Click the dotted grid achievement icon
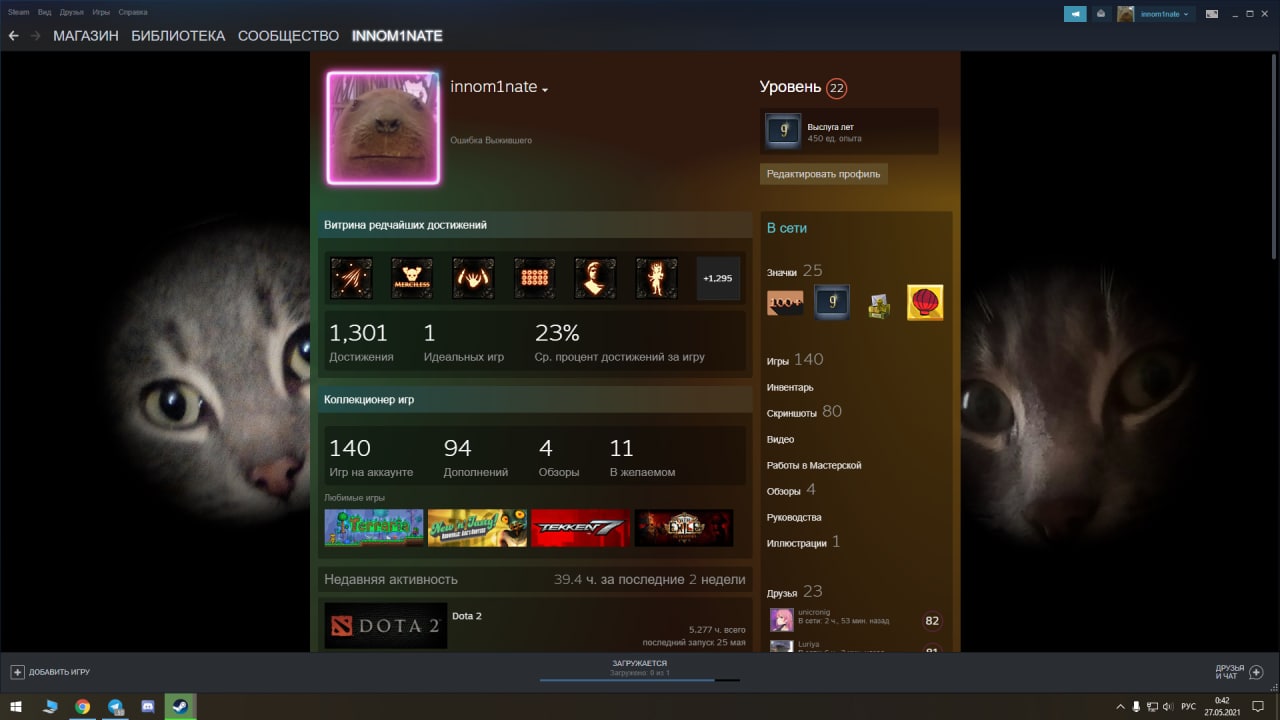The height and width of the screenshot is (720, 1280). click(x=534, y=278)
